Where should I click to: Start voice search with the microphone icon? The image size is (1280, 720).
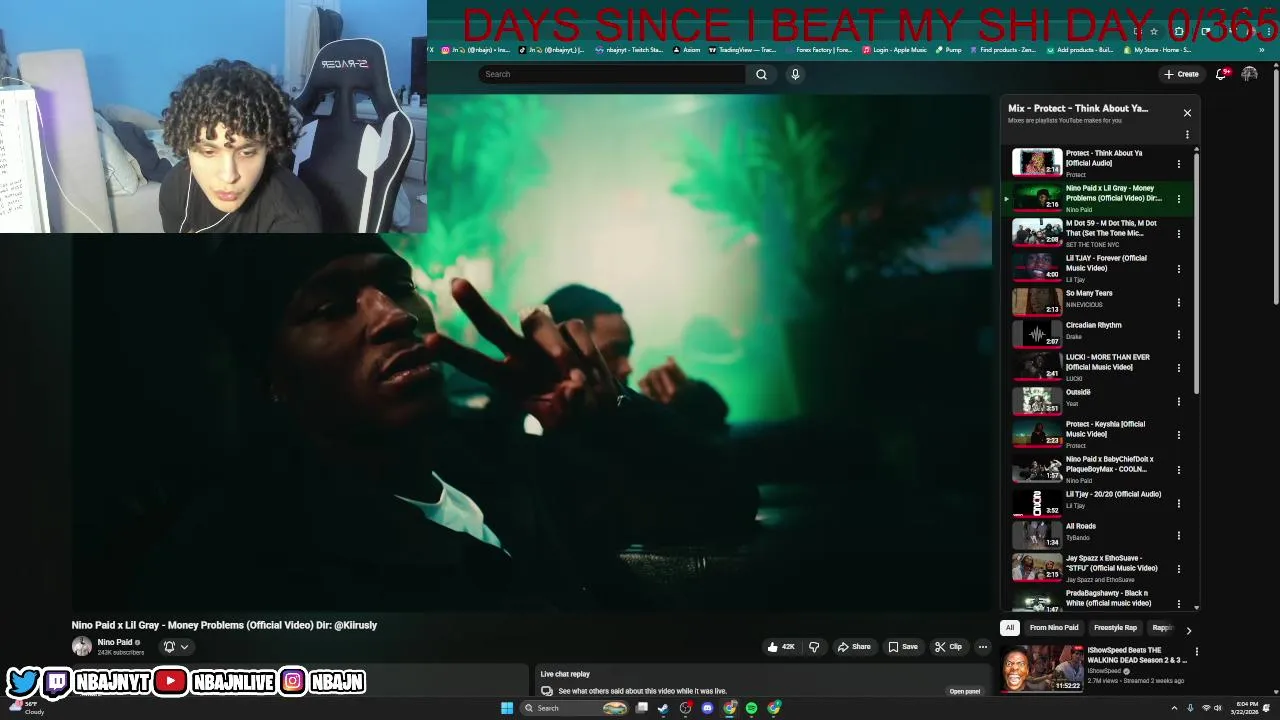[x=795, y=74]
